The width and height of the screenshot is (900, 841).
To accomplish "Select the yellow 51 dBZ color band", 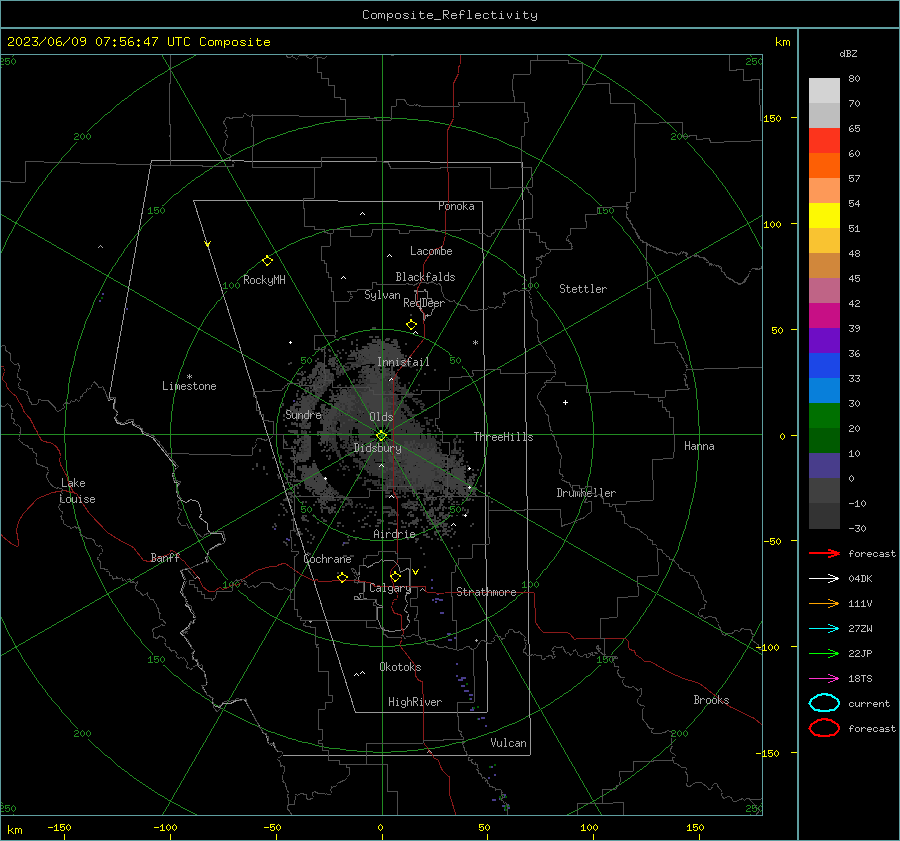I will [824, 215].
